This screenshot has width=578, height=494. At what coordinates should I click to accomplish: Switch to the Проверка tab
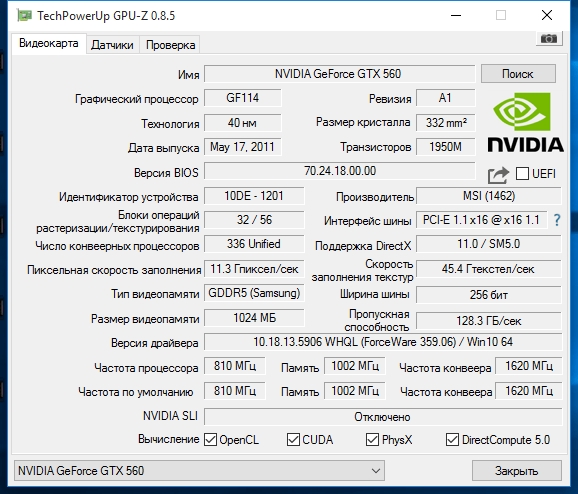click(170, 45)
